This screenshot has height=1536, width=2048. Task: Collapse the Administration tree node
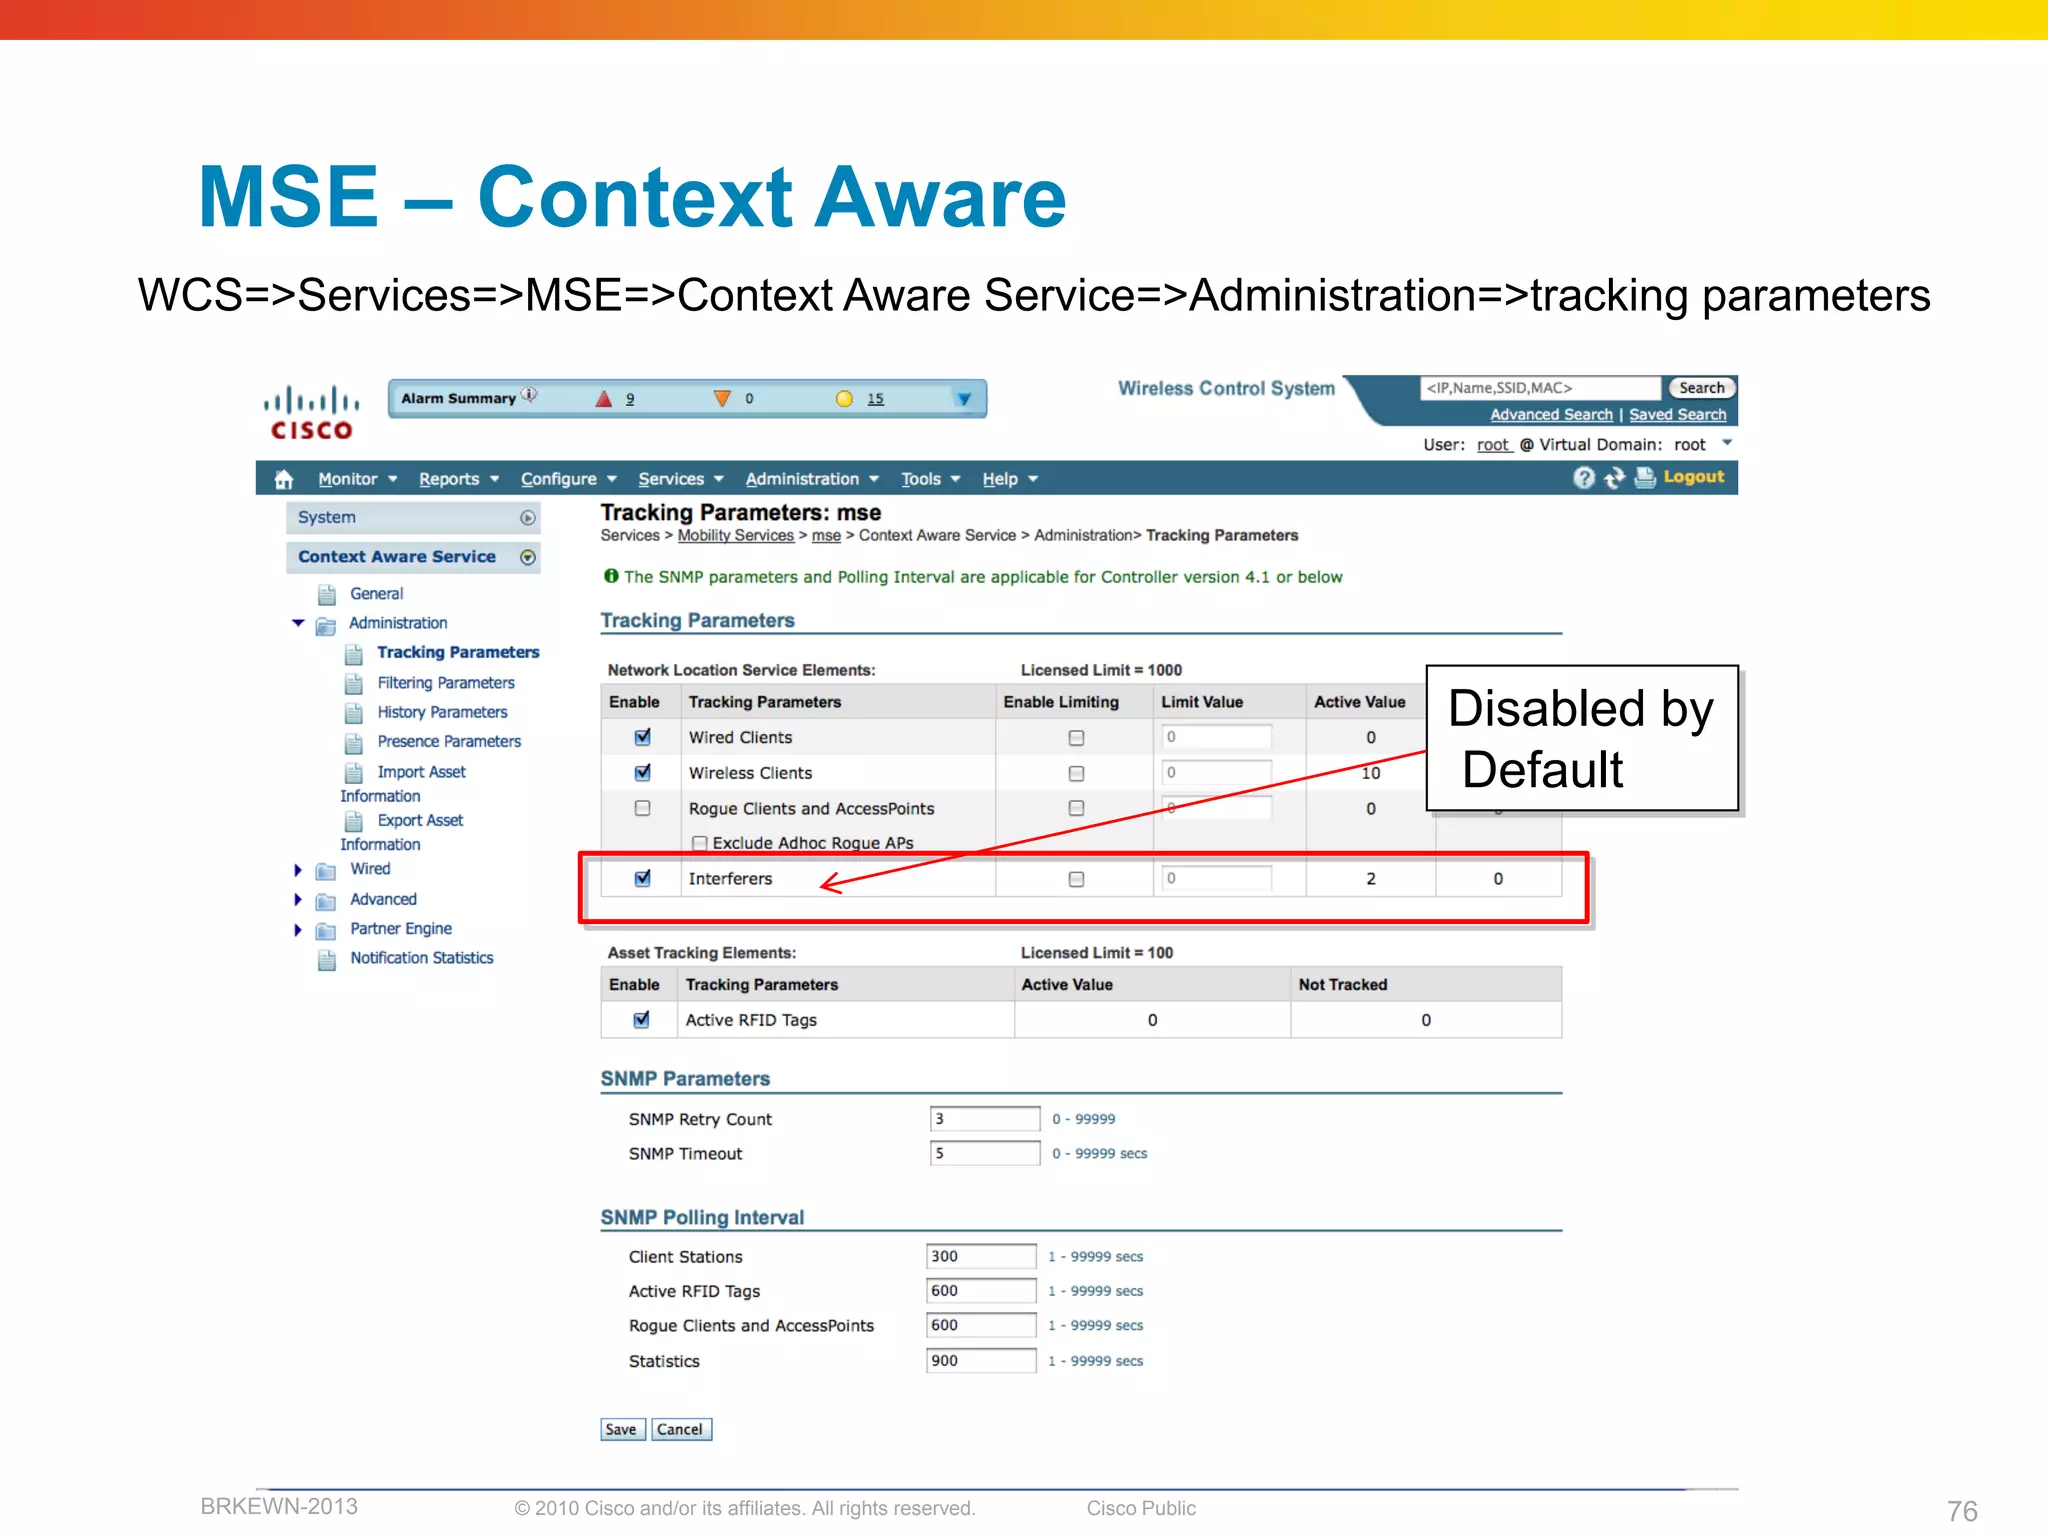pyautogui.click(x=298, y=623)
